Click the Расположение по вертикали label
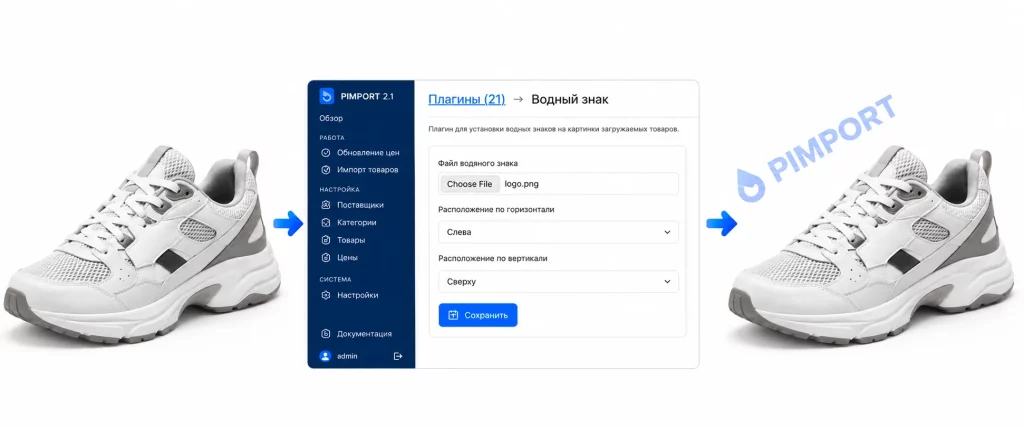 coord(492,259)
